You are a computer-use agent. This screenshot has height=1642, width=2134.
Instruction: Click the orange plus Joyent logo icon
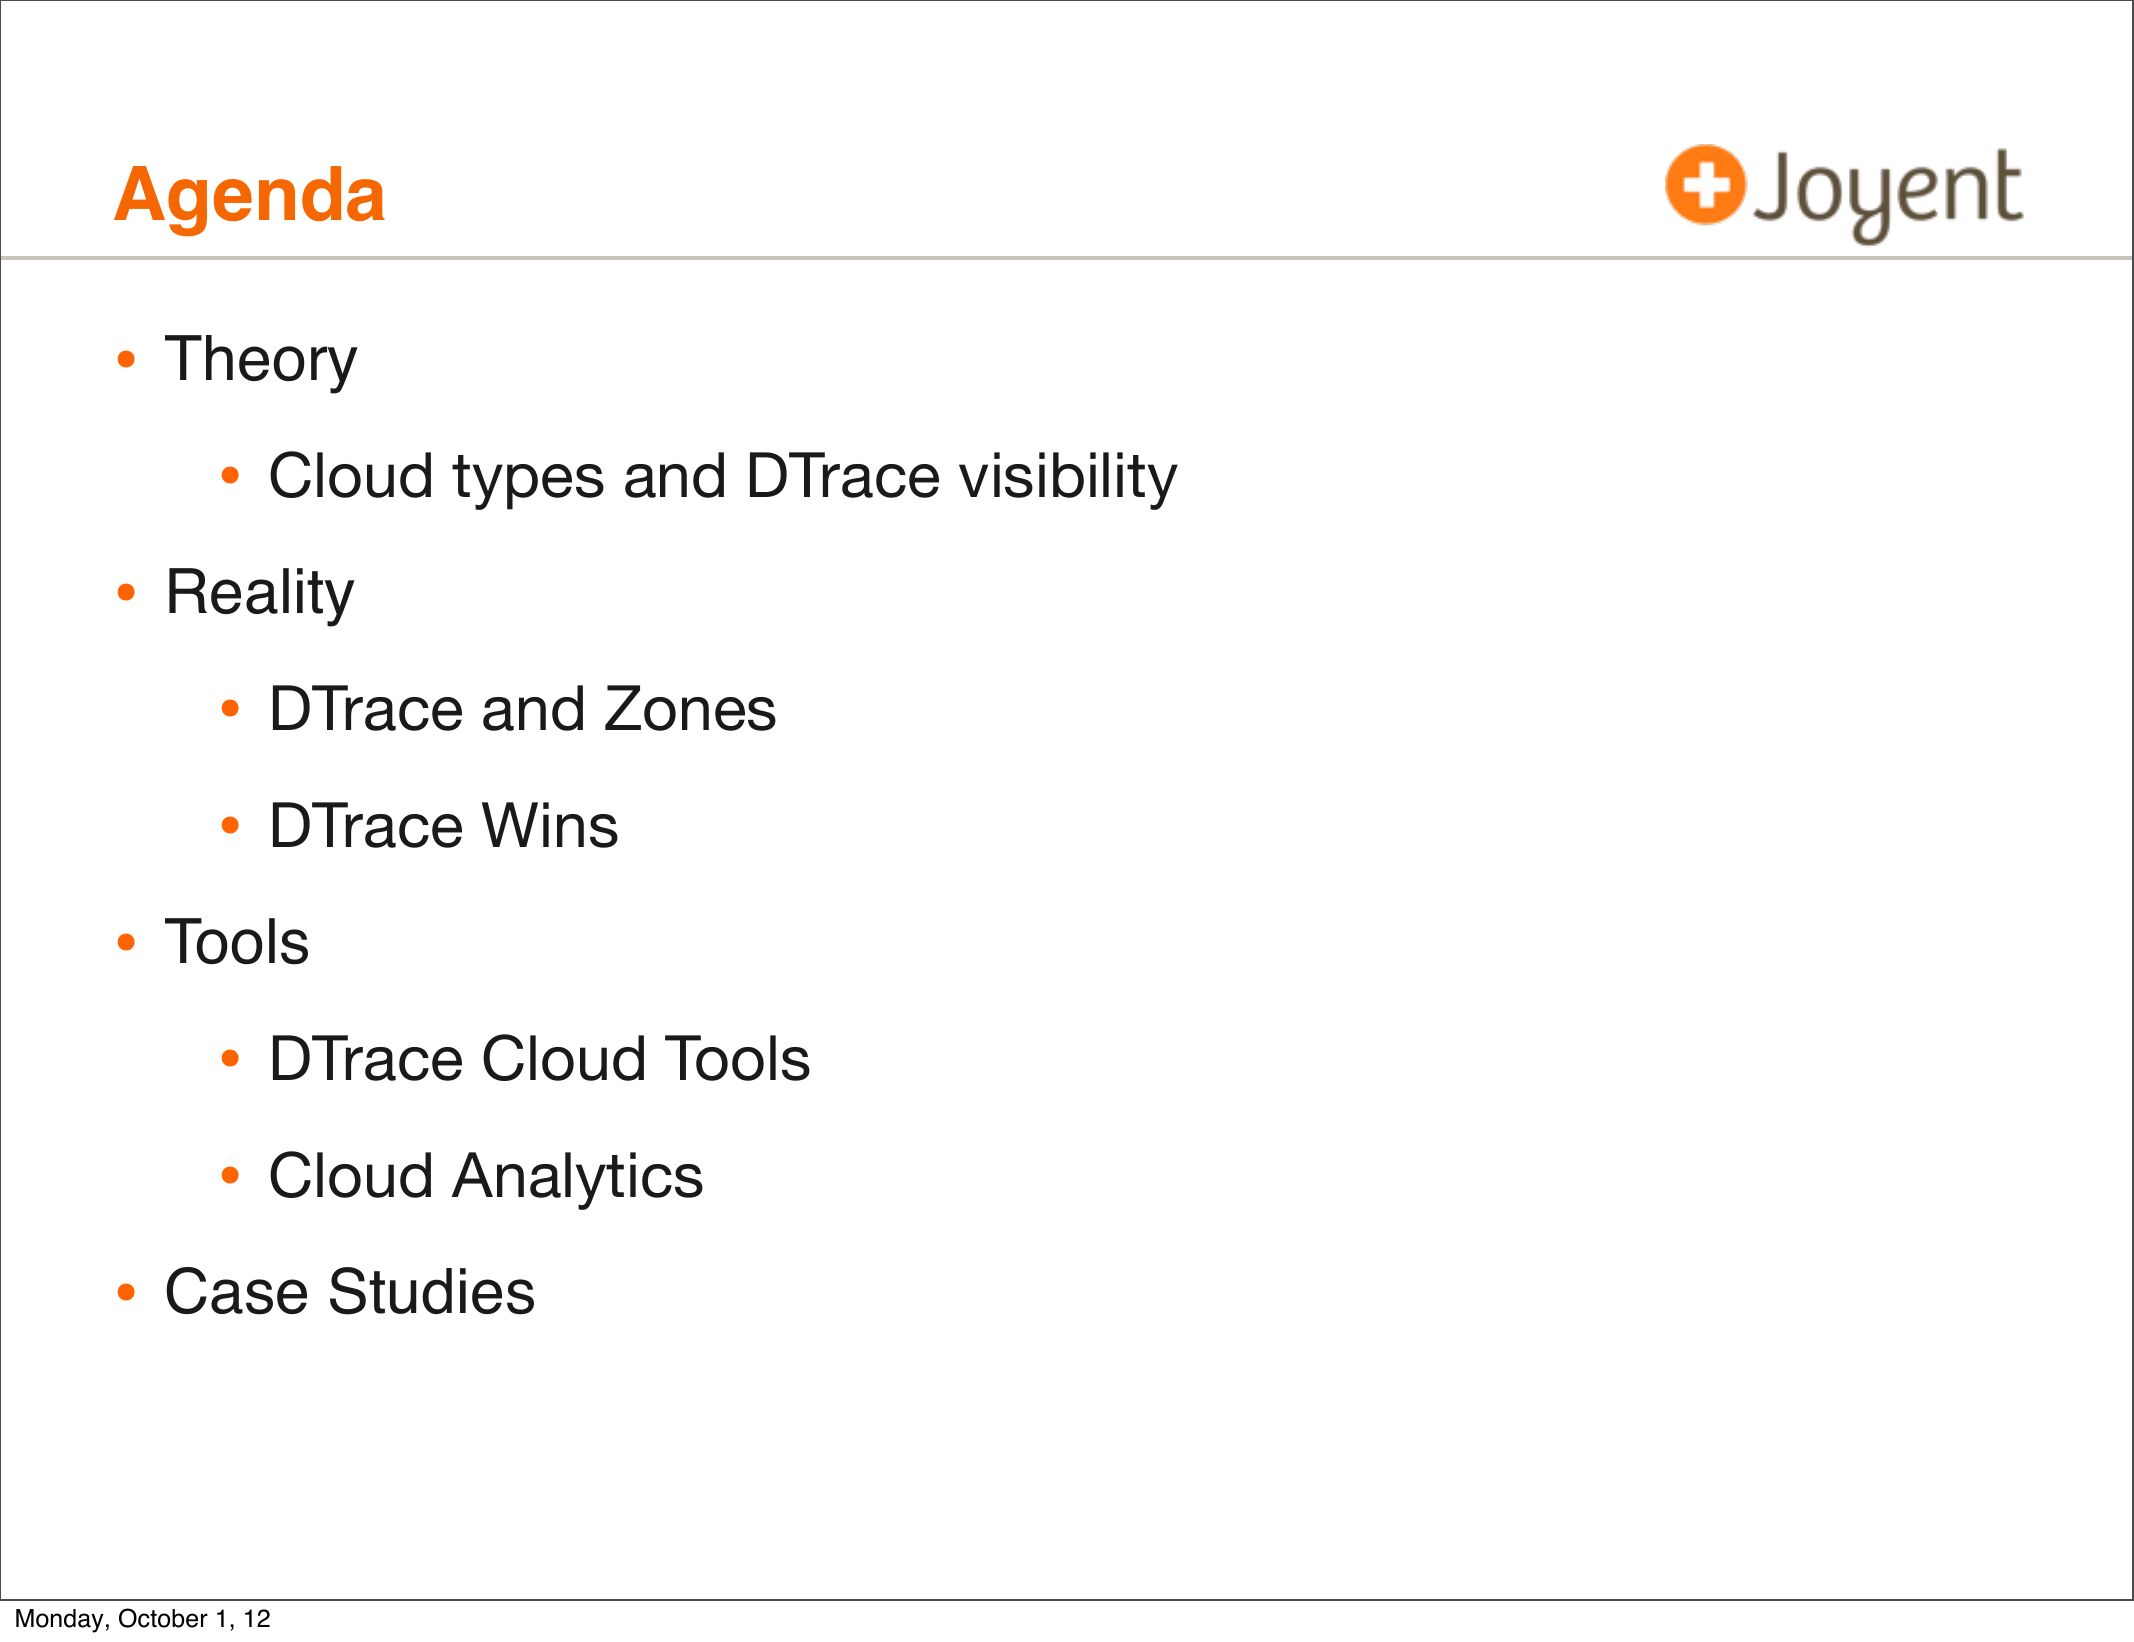1704,185
